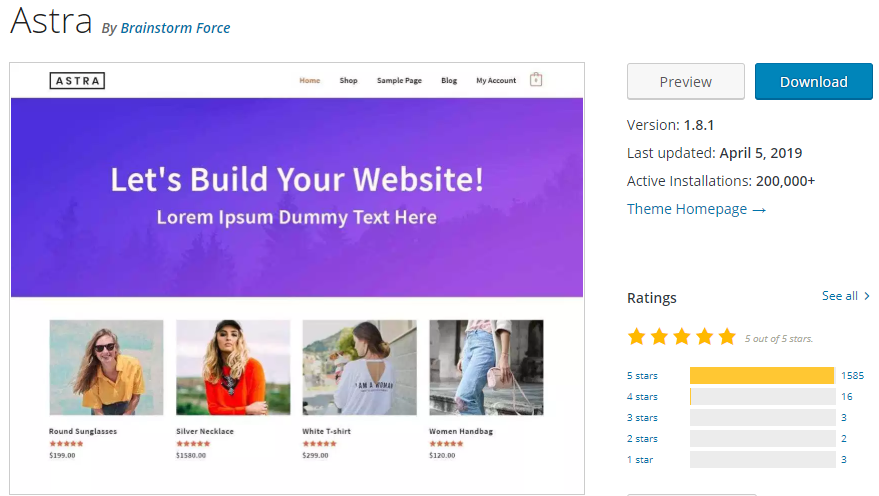Click the 1 star rating link
The width and height of the screenshot is (879, 496).
[640, 460]
